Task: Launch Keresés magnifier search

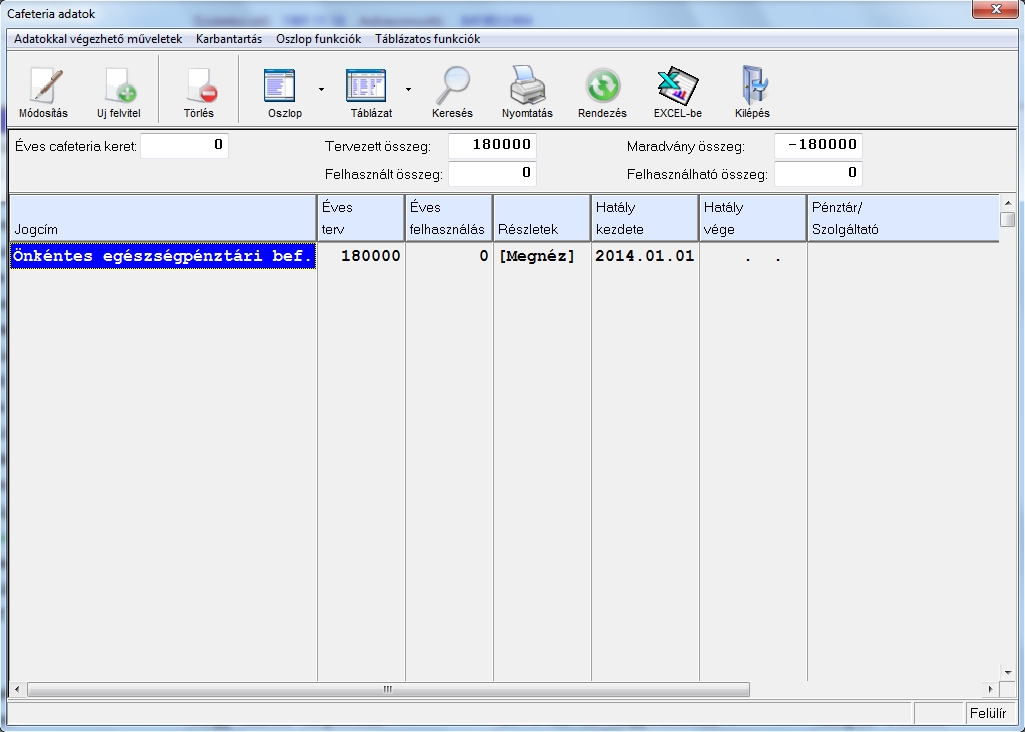Action: pyautogui.click(x=452, y=88)
